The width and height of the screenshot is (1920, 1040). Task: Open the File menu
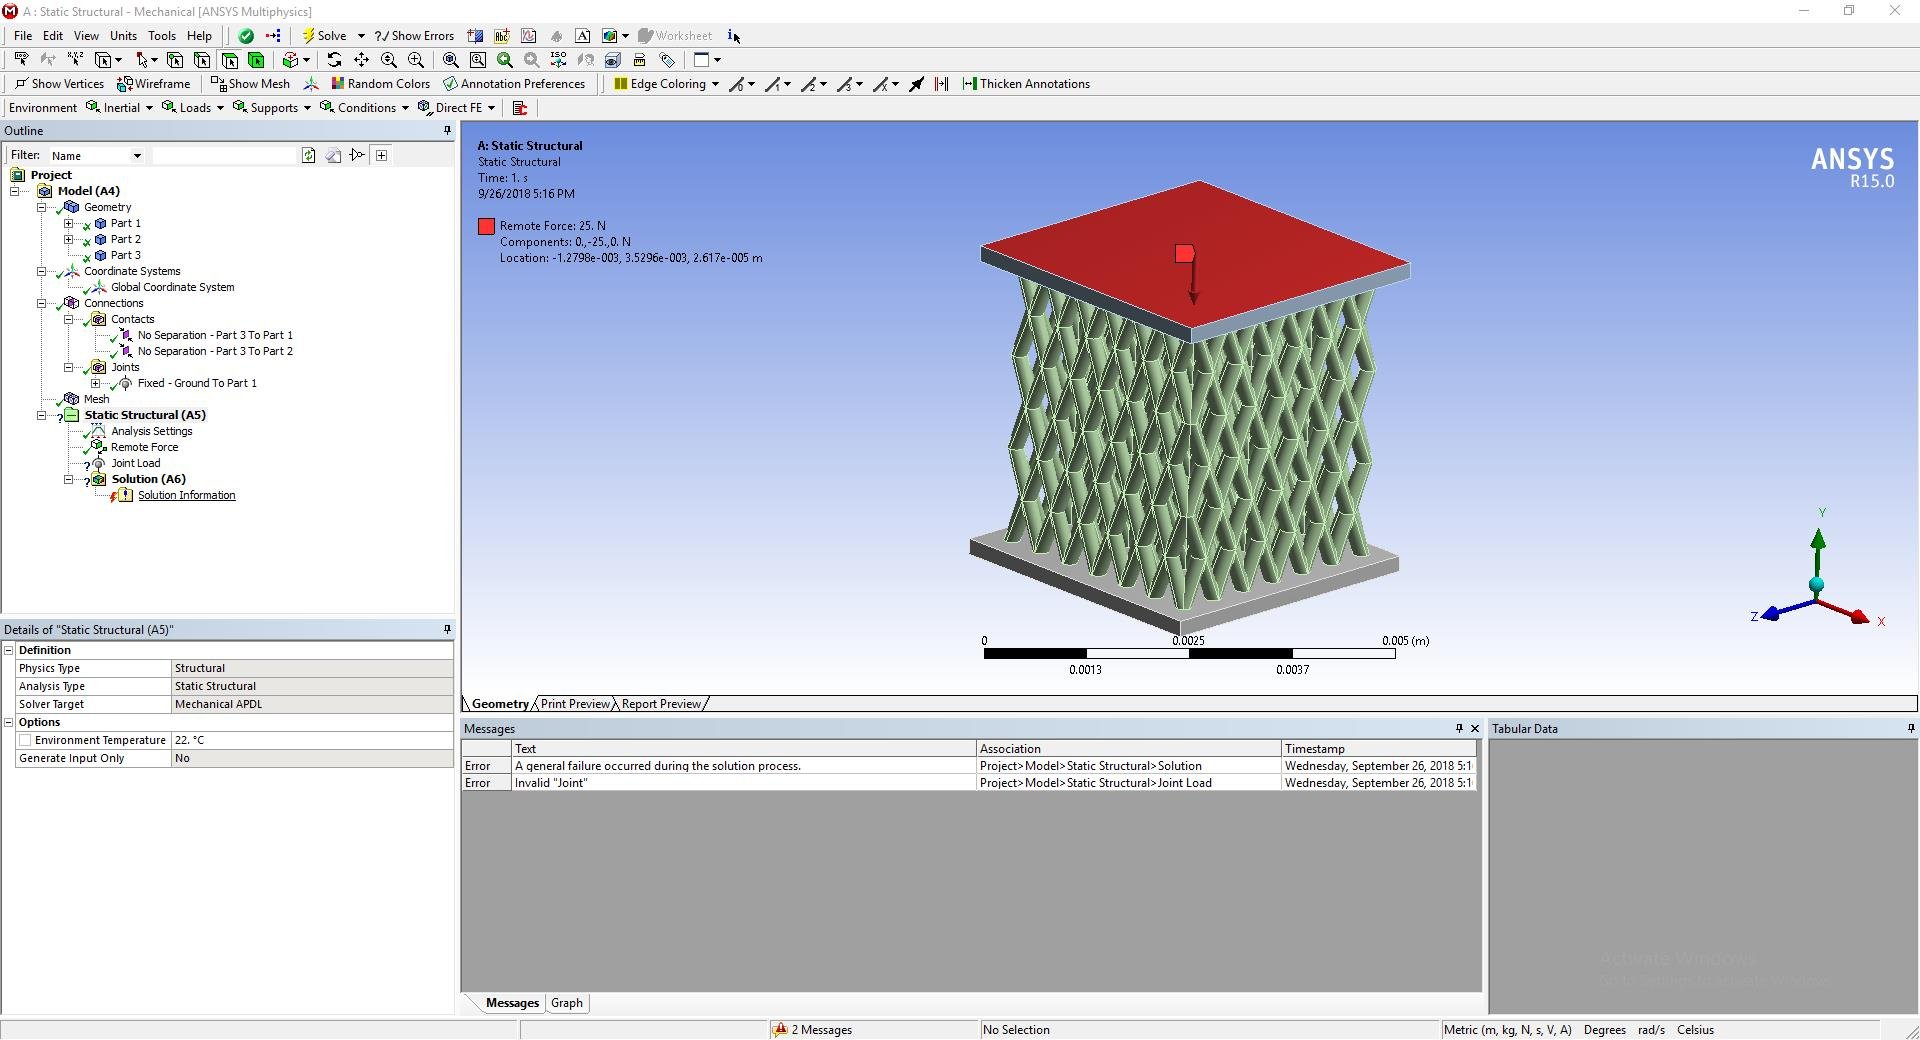coord(23,36)
